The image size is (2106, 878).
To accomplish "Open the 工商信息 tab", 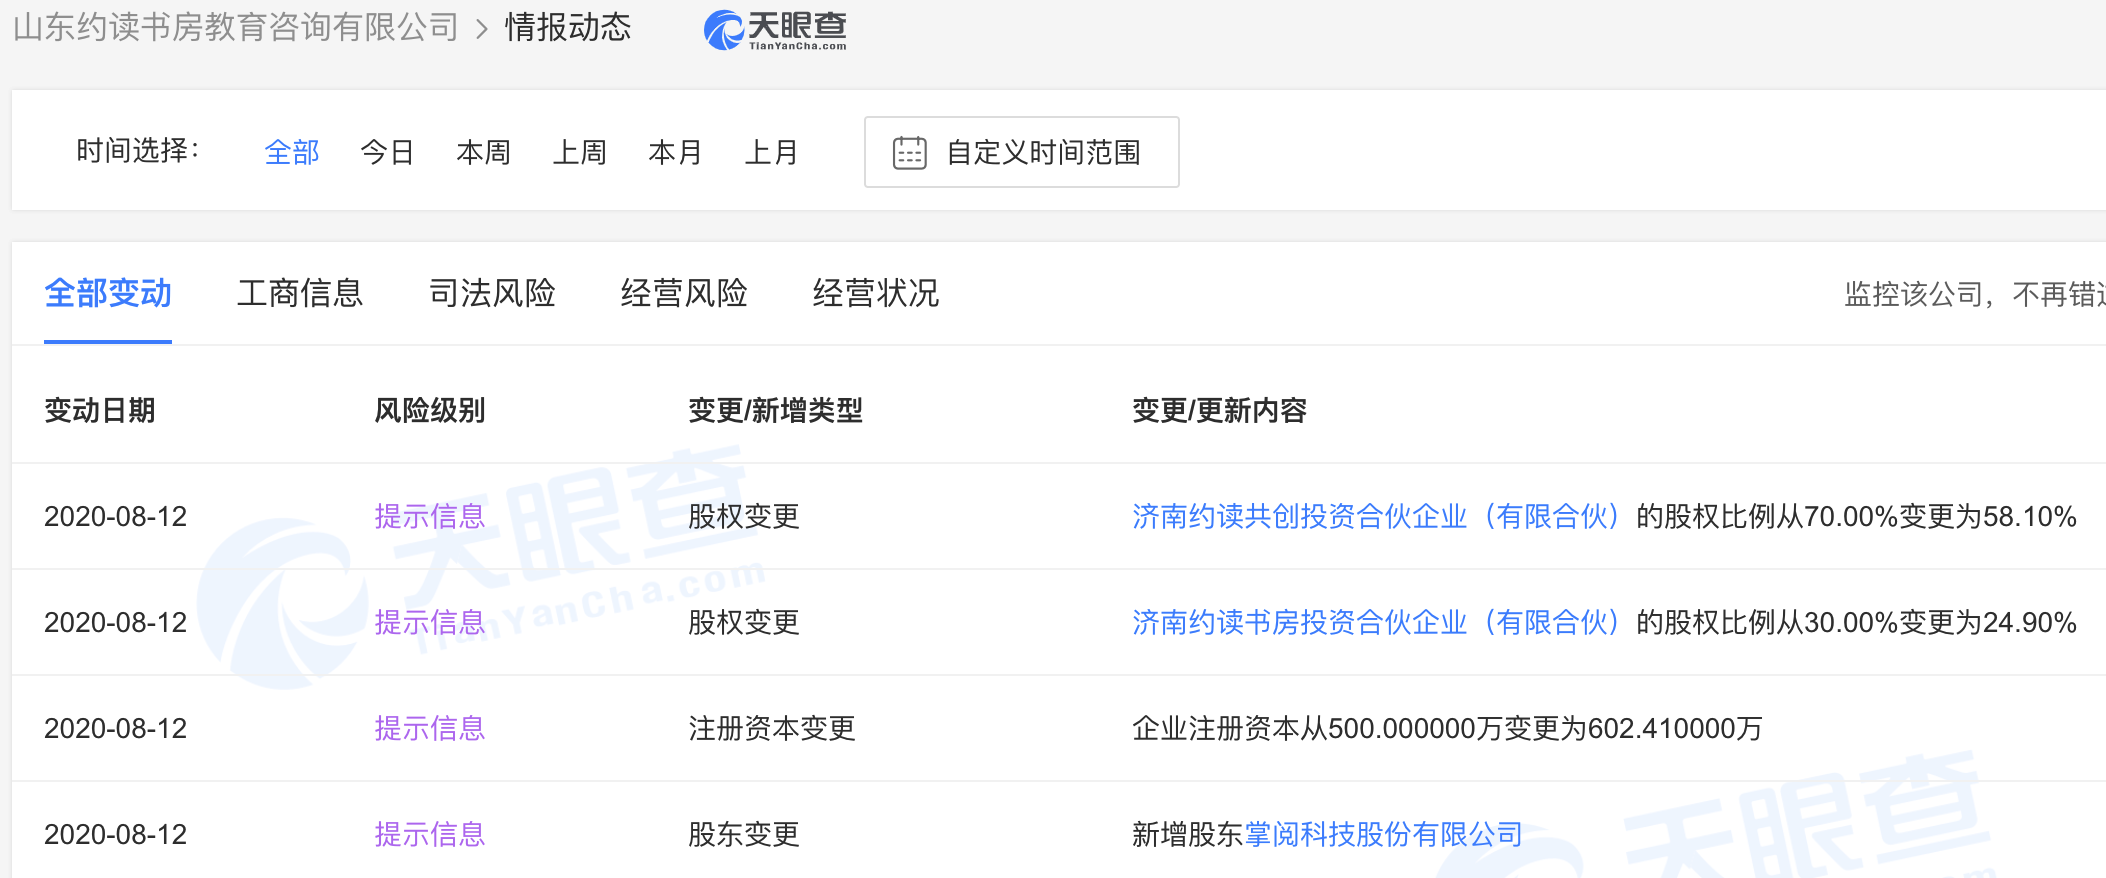I will [300, 294].
